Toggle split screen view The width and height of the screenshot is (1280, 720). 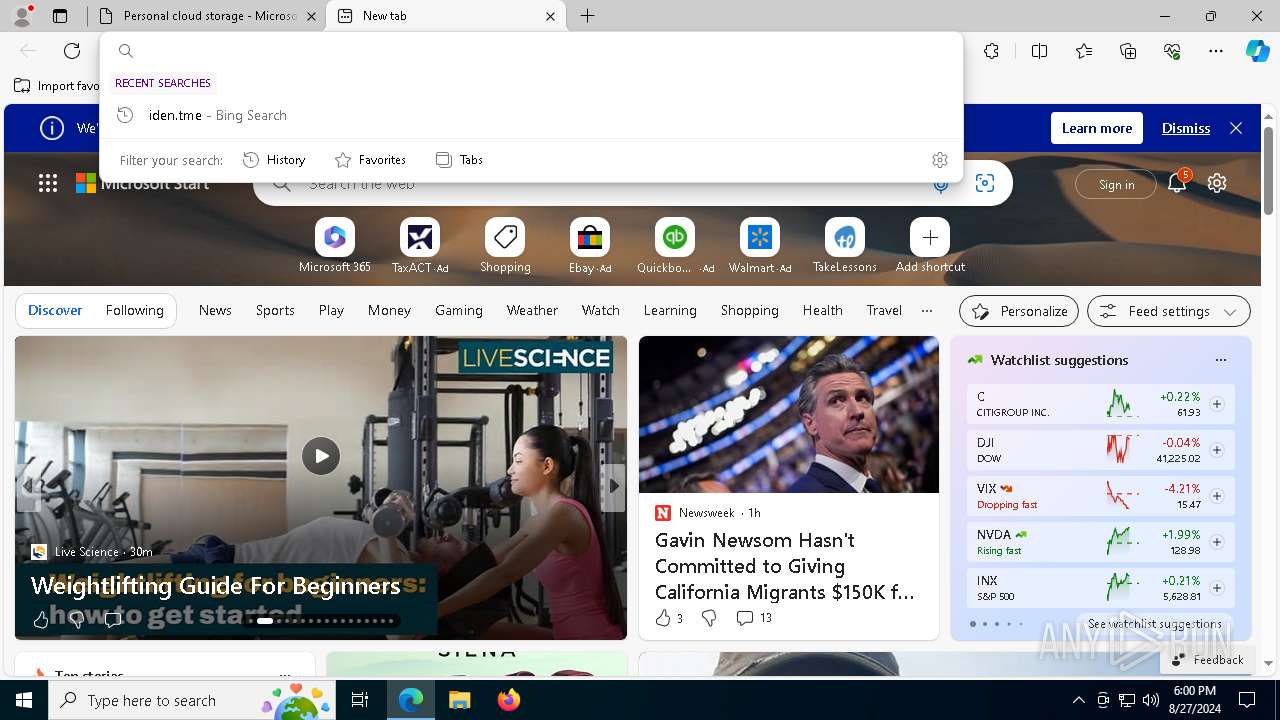click(1039, 51)
